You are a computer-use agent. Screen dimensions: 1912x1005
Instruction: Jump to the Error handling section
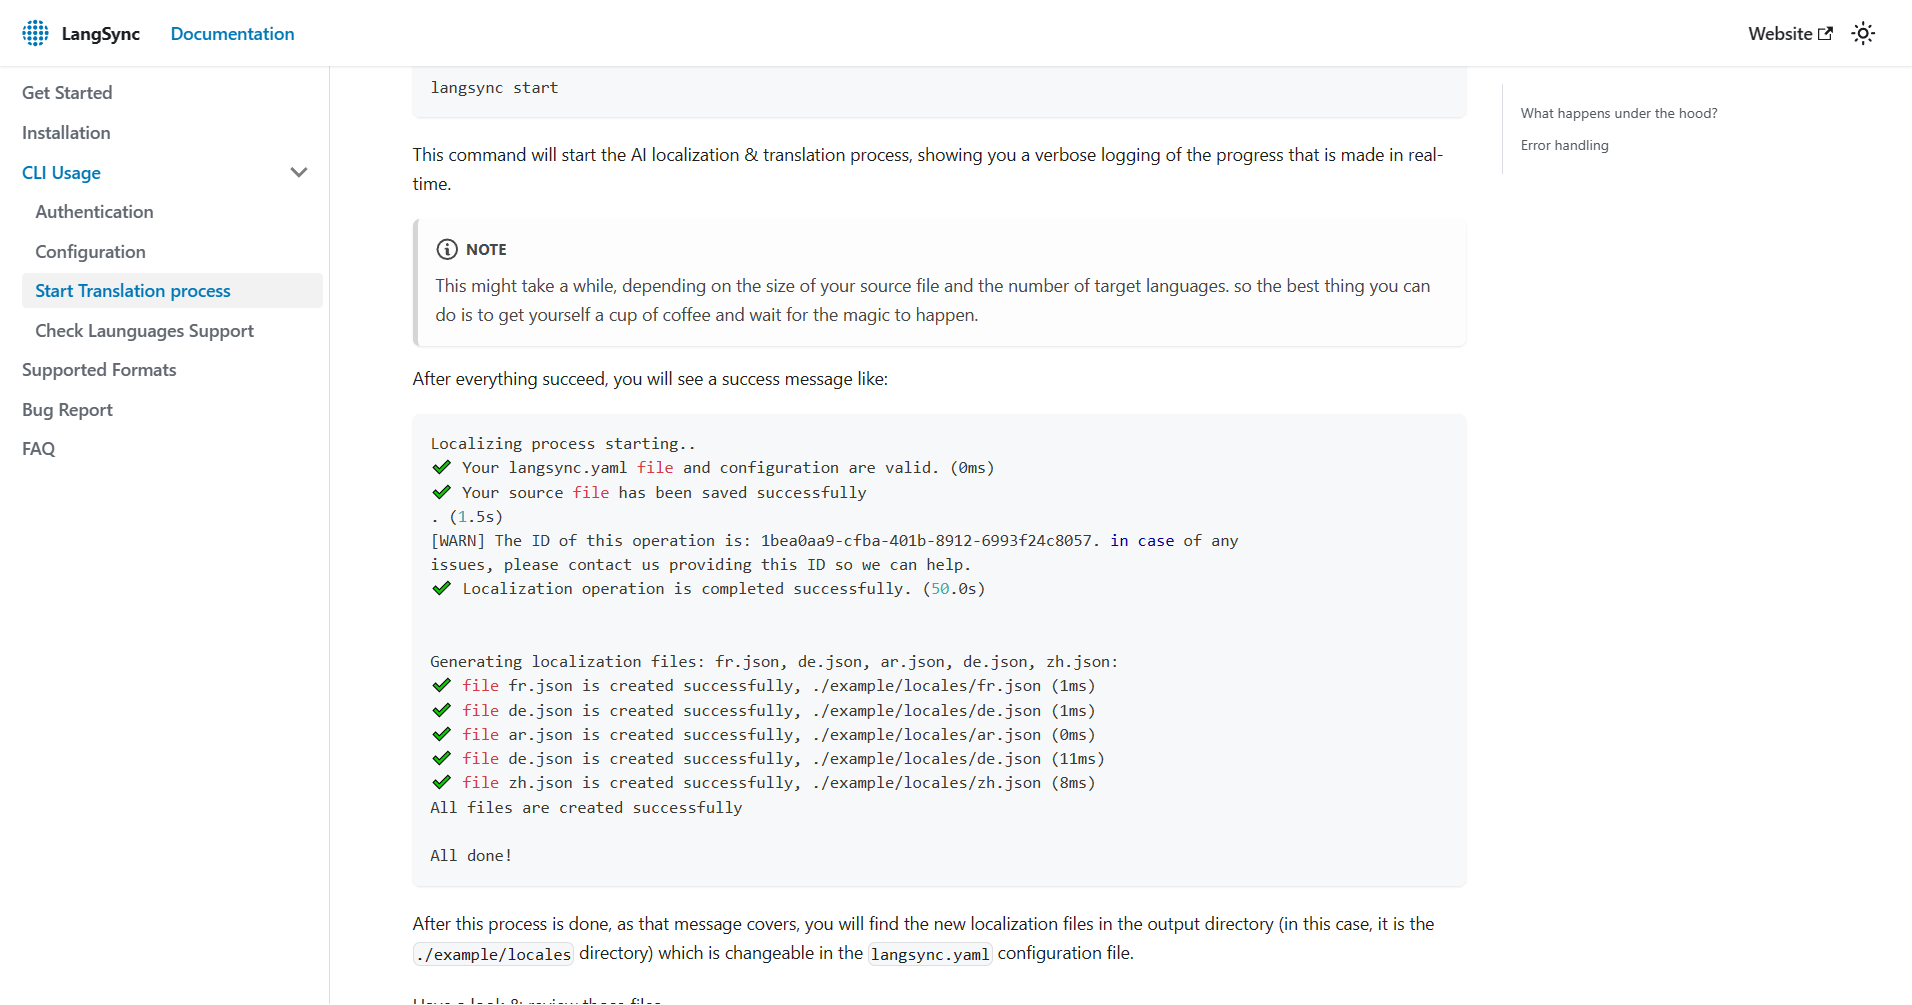click(1564, 145)
